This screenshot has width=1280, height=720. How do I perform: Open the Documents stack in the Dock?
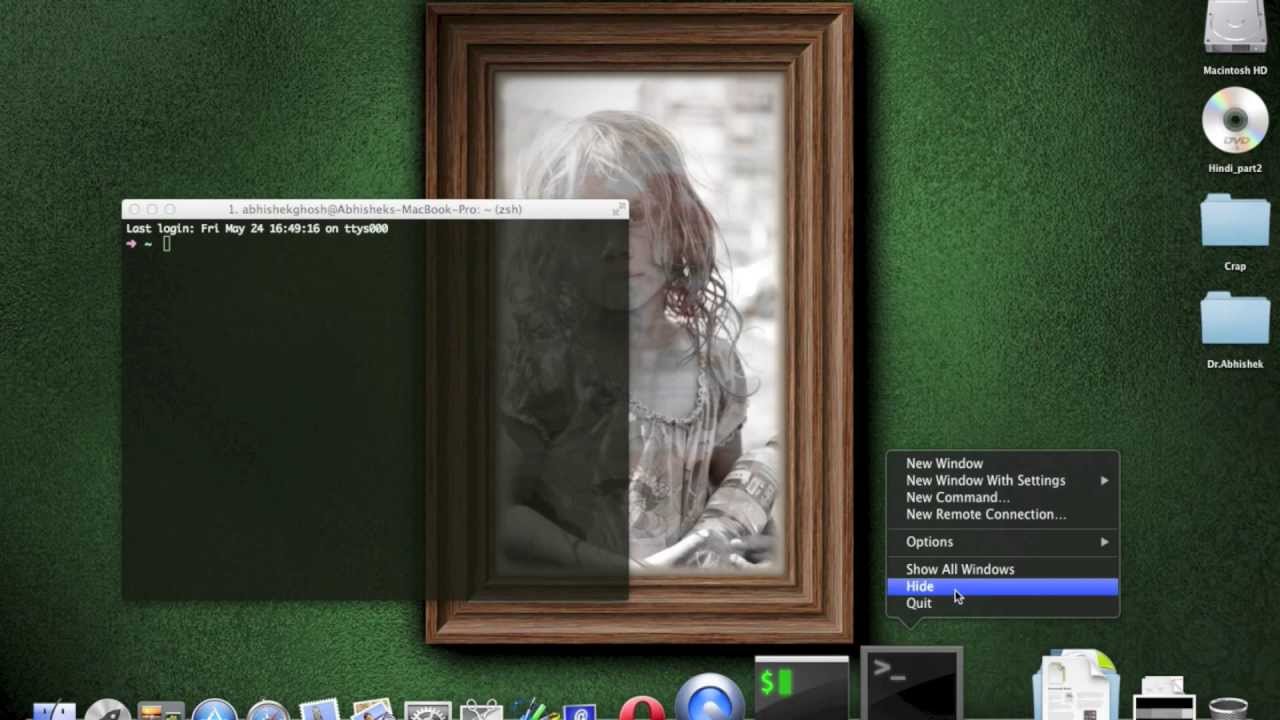1076,686
